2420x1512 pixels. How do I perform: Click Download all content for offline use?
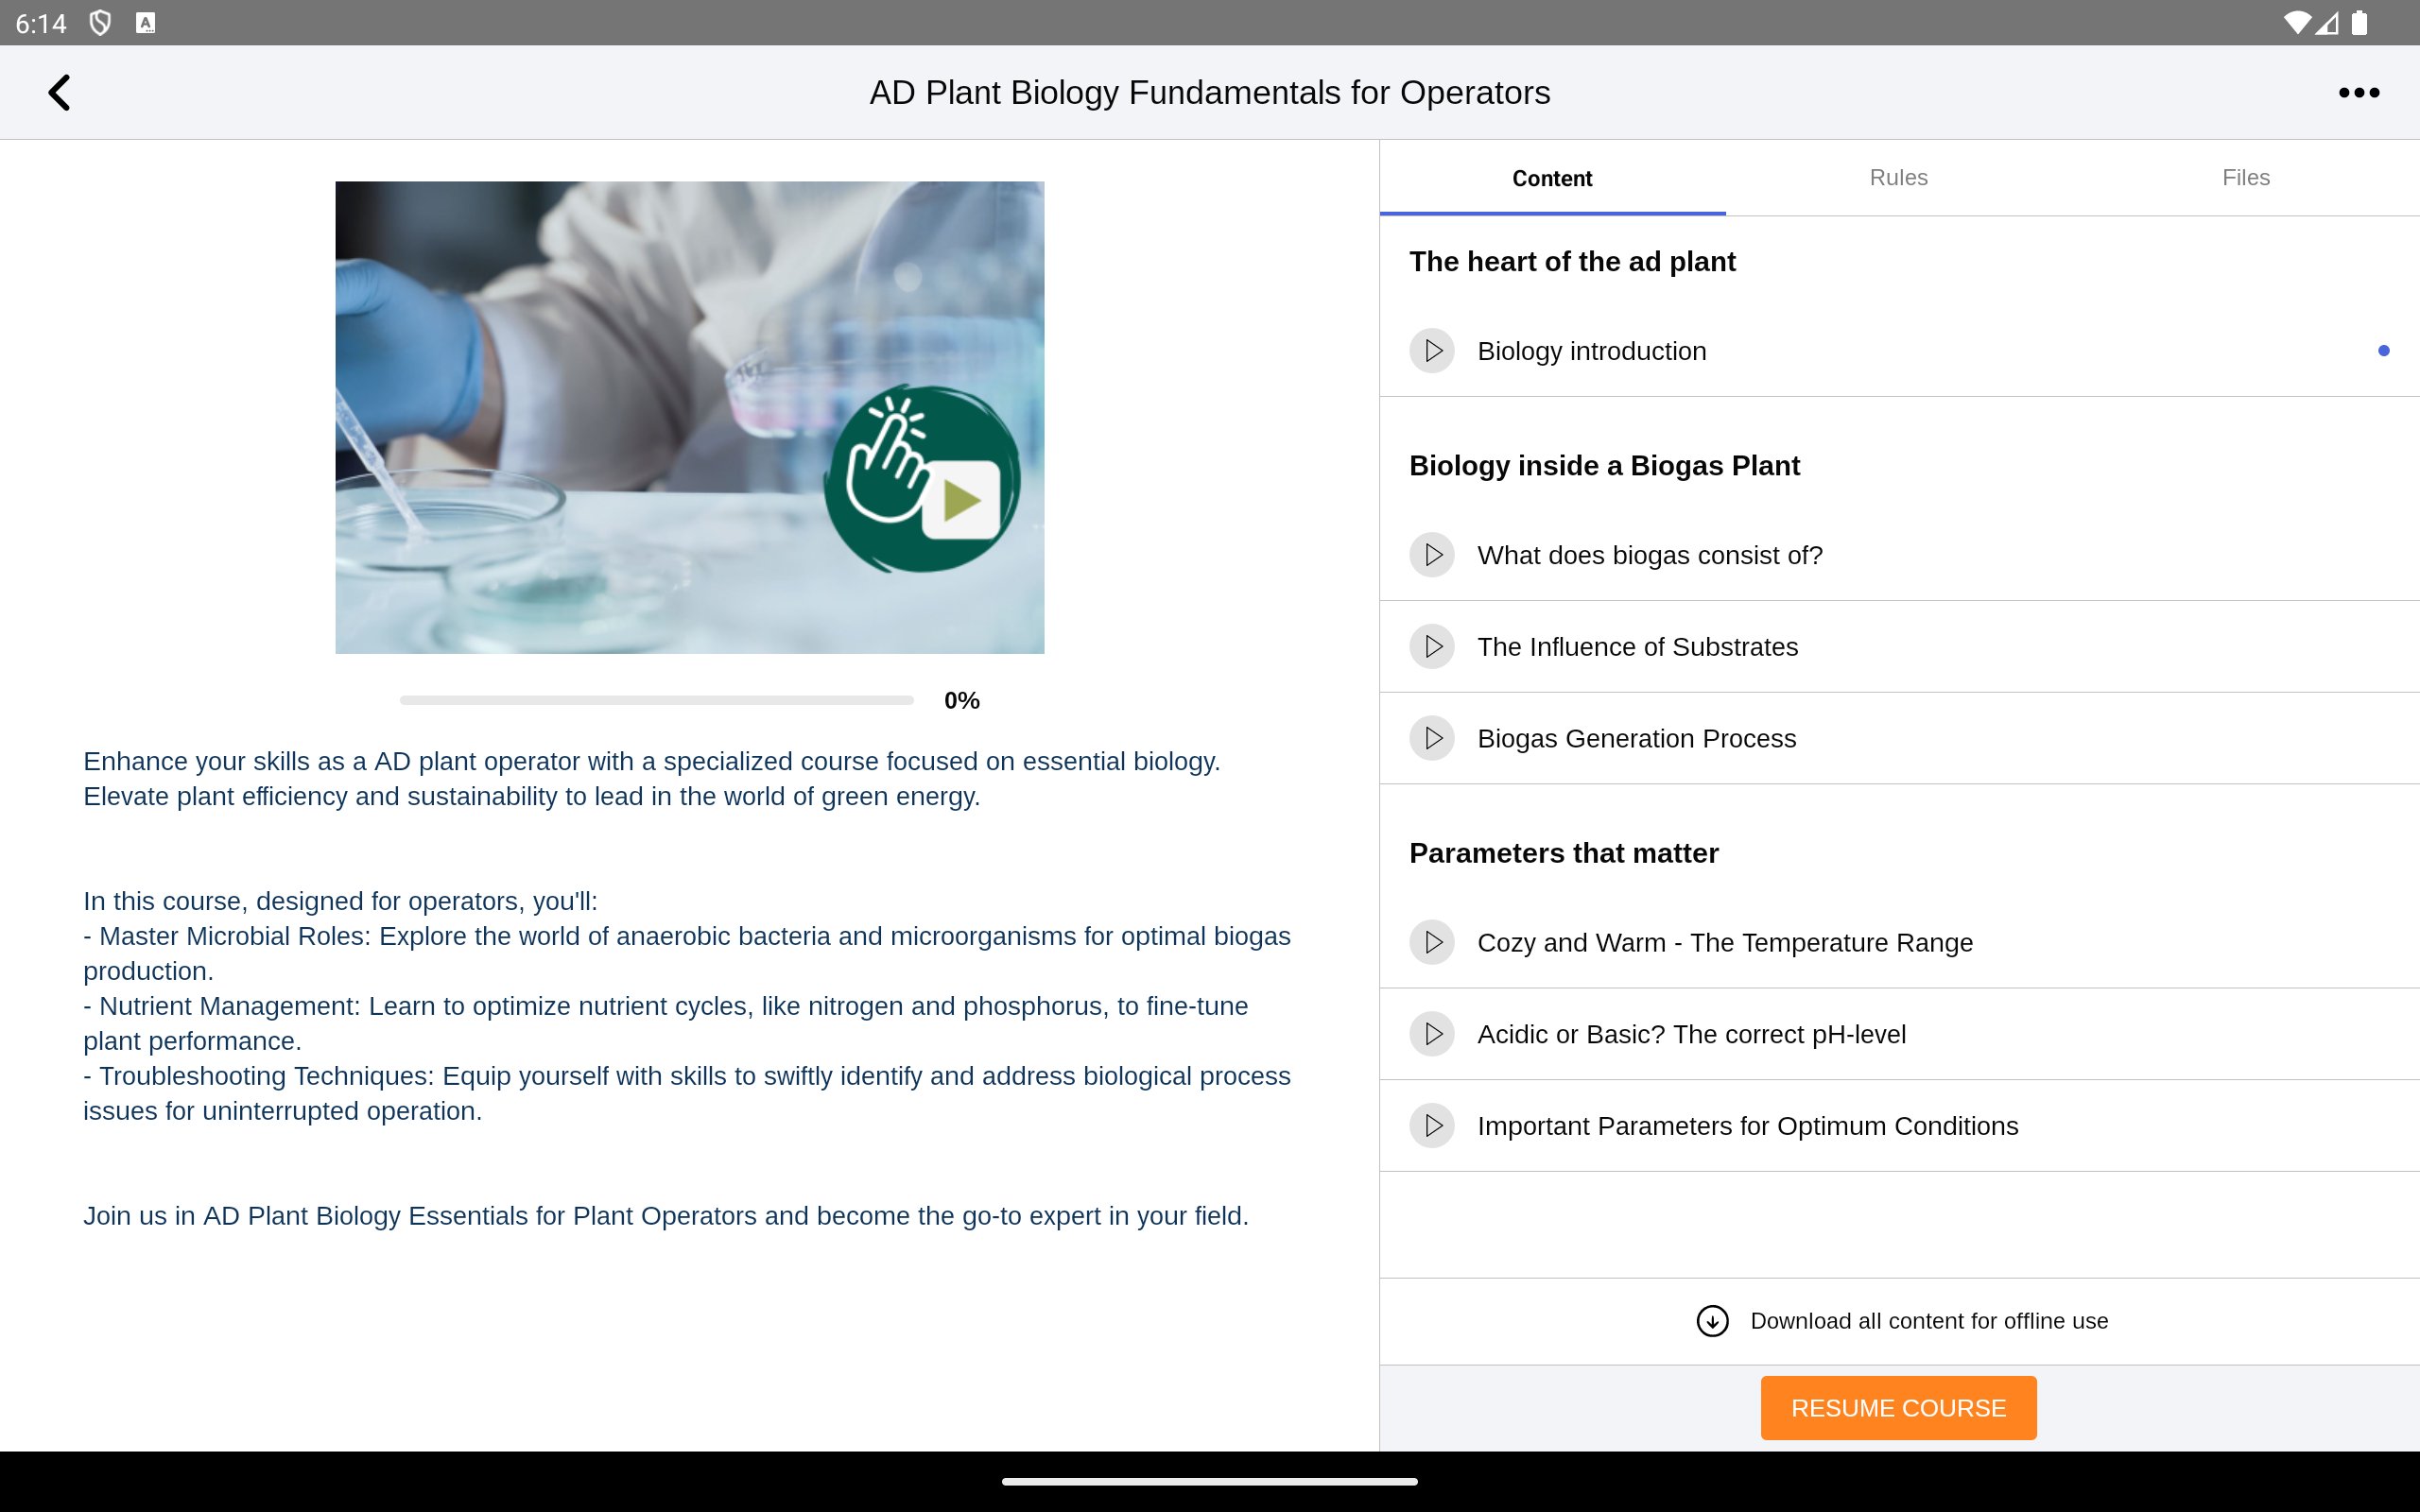(1928, 1321)
